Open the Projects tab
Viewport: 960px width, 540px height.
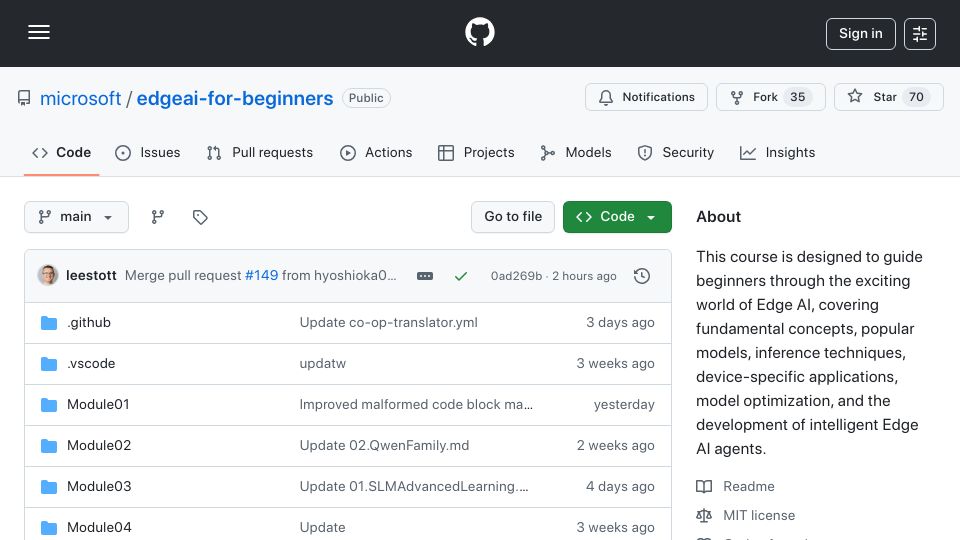(x=476, y=152)
